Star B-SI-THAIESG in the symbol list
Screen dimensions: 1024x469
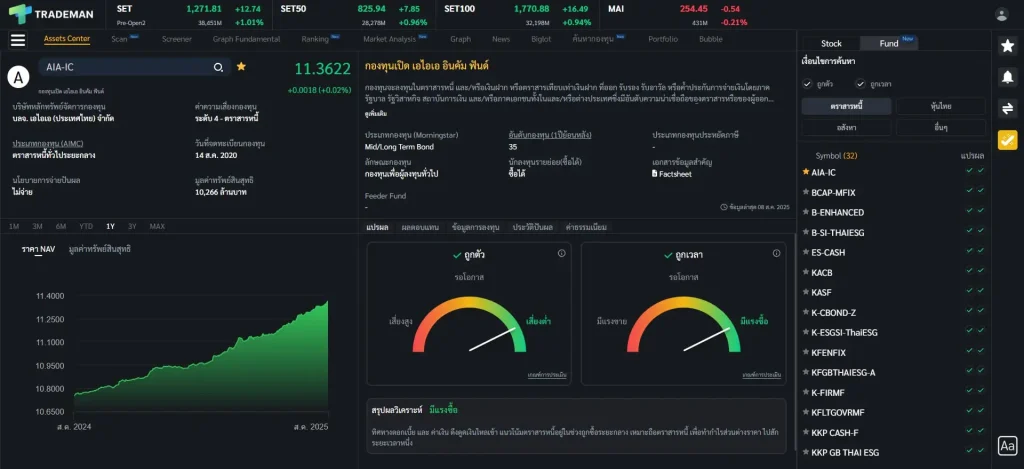click(x=806, y=232)
